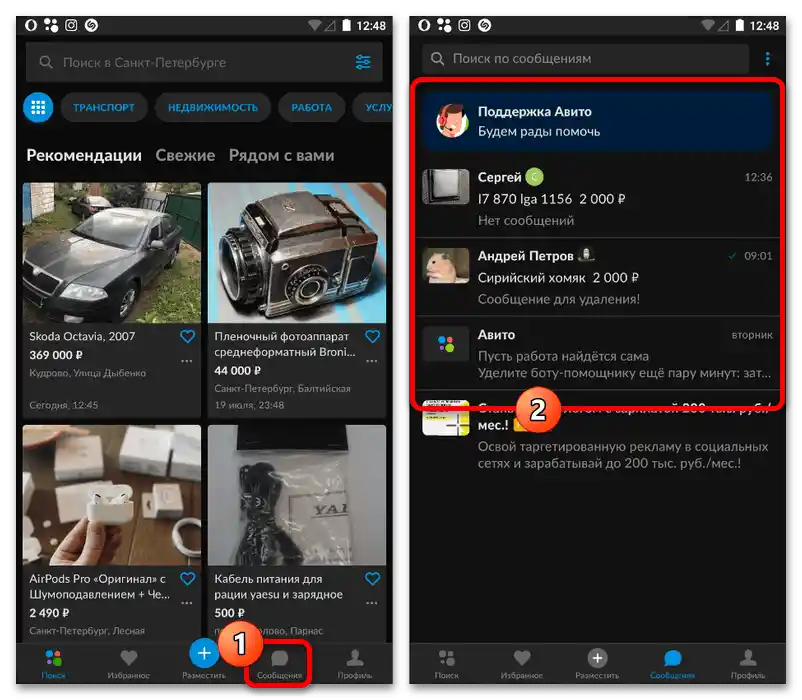Select the Работа category chip
Viewport: 802px width, 700px height.
point(311,107)
